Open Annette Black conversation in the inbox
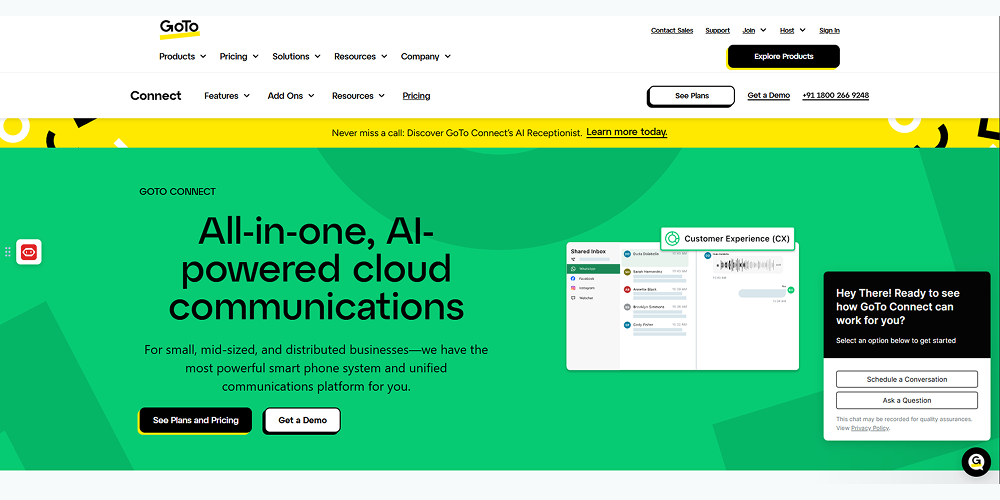 click(x=655, y=292)
